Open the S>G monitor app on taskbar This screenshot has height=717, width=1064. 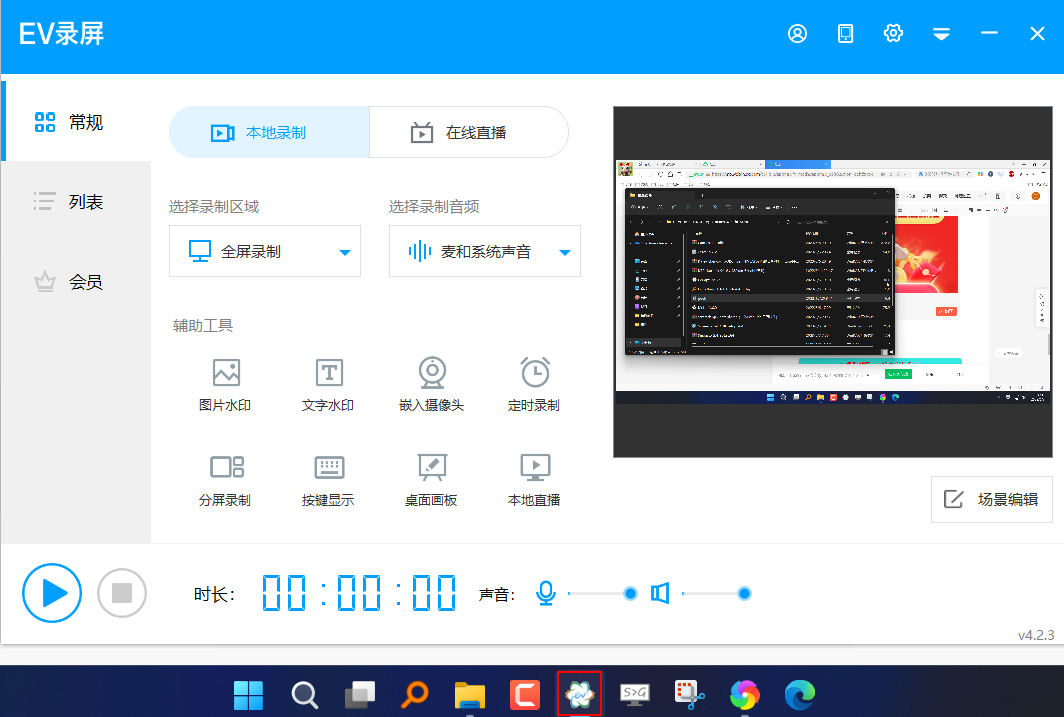(x=634, y=695)
